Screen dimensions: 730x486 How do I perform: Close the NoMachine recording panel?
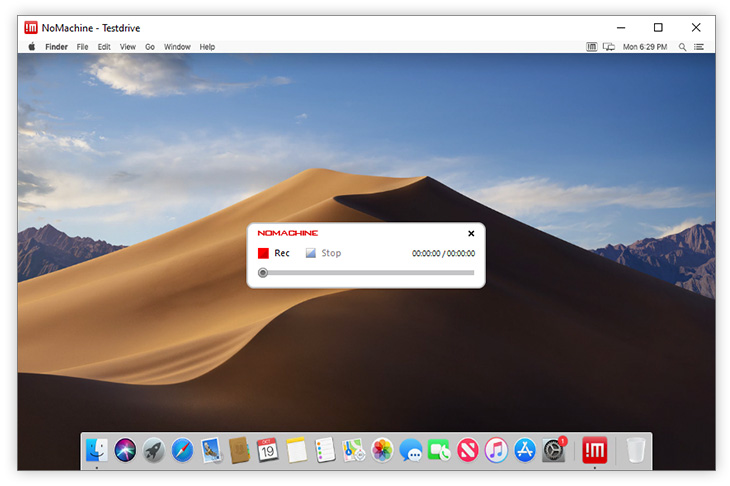(x=471, y=234)
